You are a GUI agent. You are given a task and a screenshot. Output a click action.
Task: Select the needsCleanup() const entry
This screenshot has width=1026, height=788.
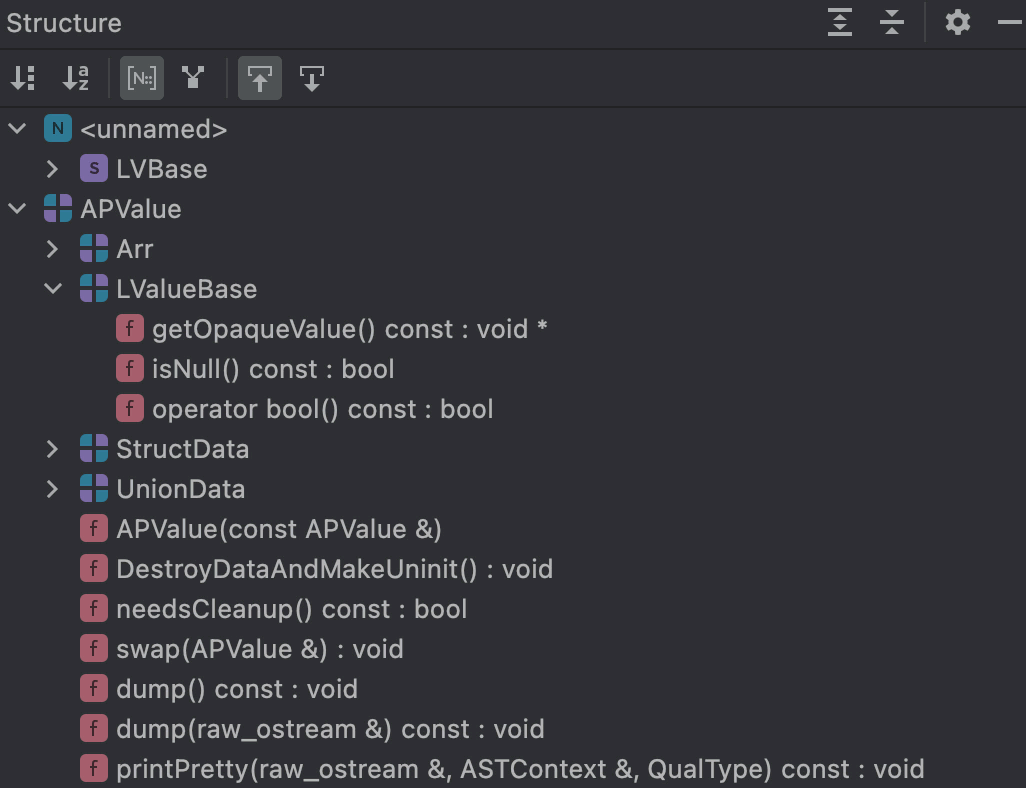(x=291, y=609)
